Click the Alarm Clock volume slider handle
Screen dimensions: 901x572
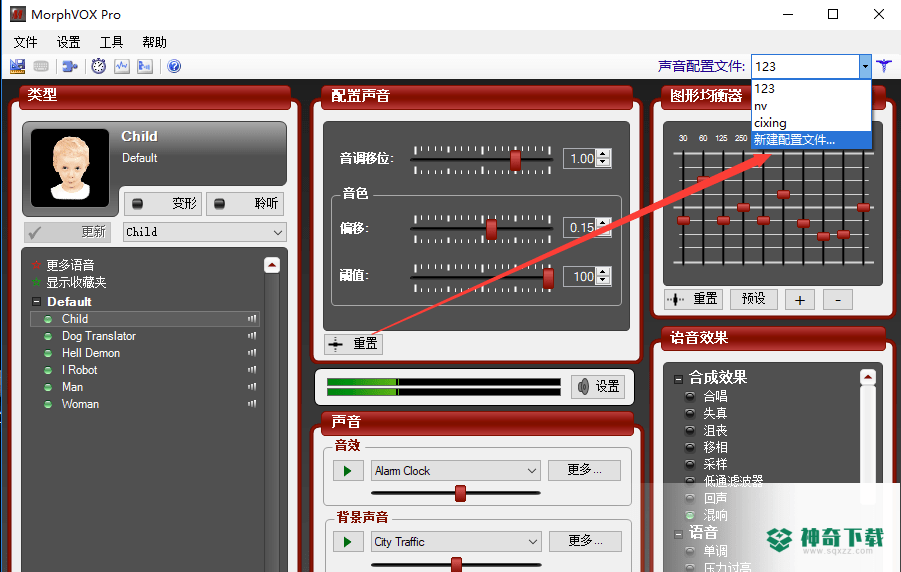pos(460,493)
